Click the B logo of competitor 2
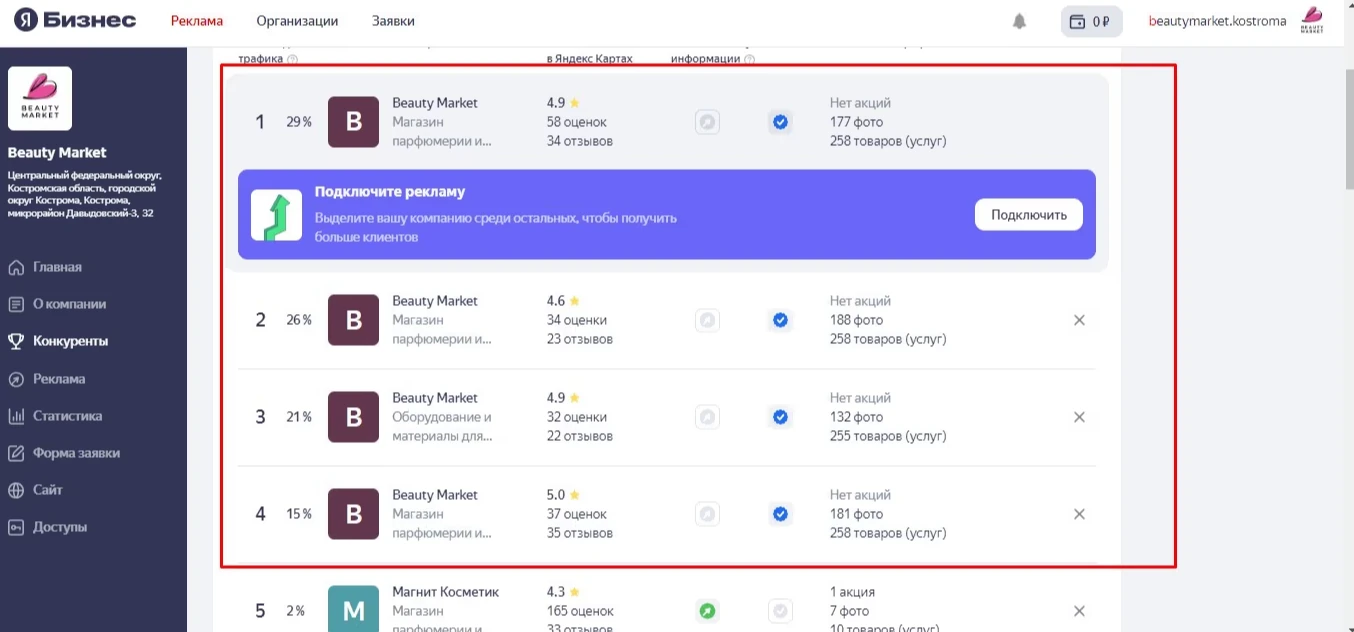Image resolution: width=1354 pixels, height=632 pixels. pos(353,320)
